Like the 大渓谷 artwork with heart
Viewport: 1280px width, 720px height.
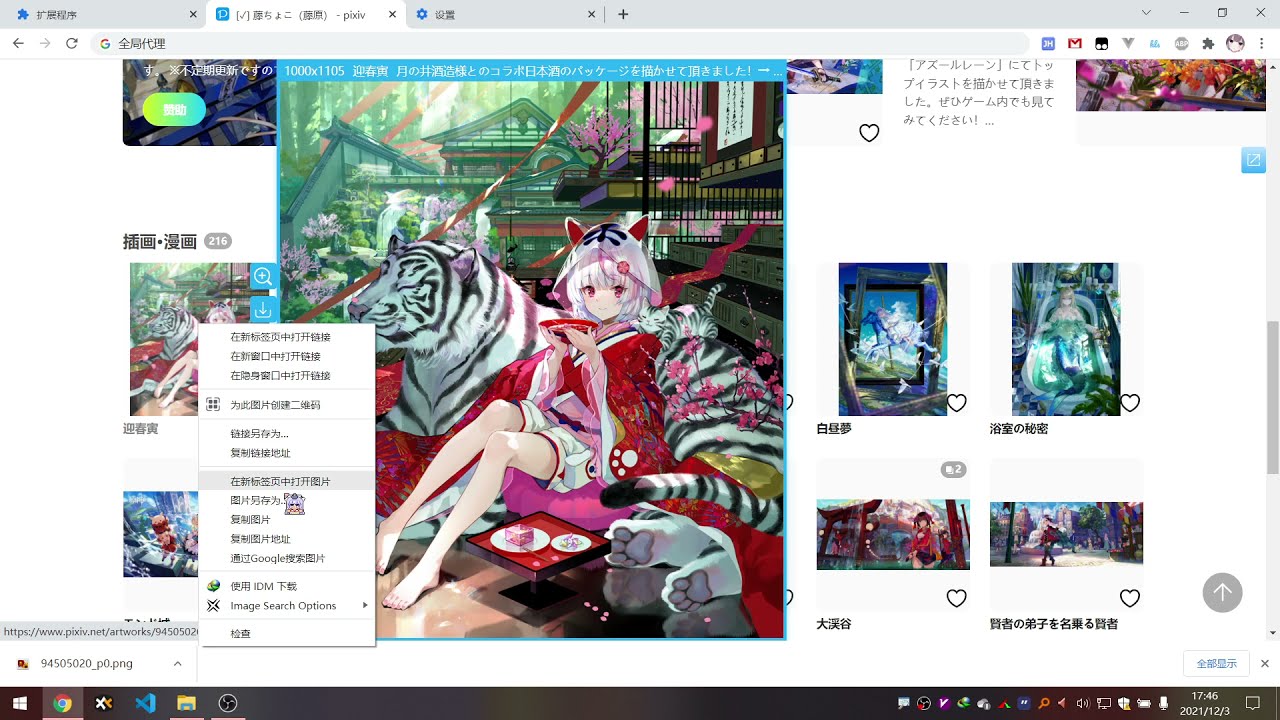(x=956, y=598)
